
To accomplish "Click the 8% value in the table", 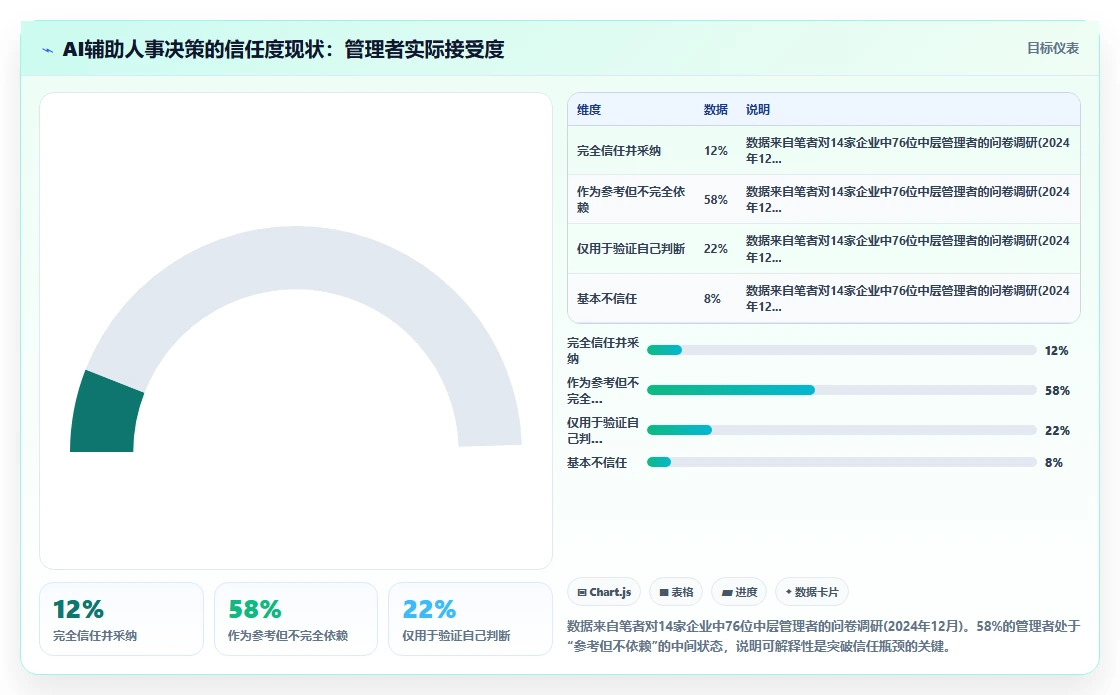I will click(712, 299).
